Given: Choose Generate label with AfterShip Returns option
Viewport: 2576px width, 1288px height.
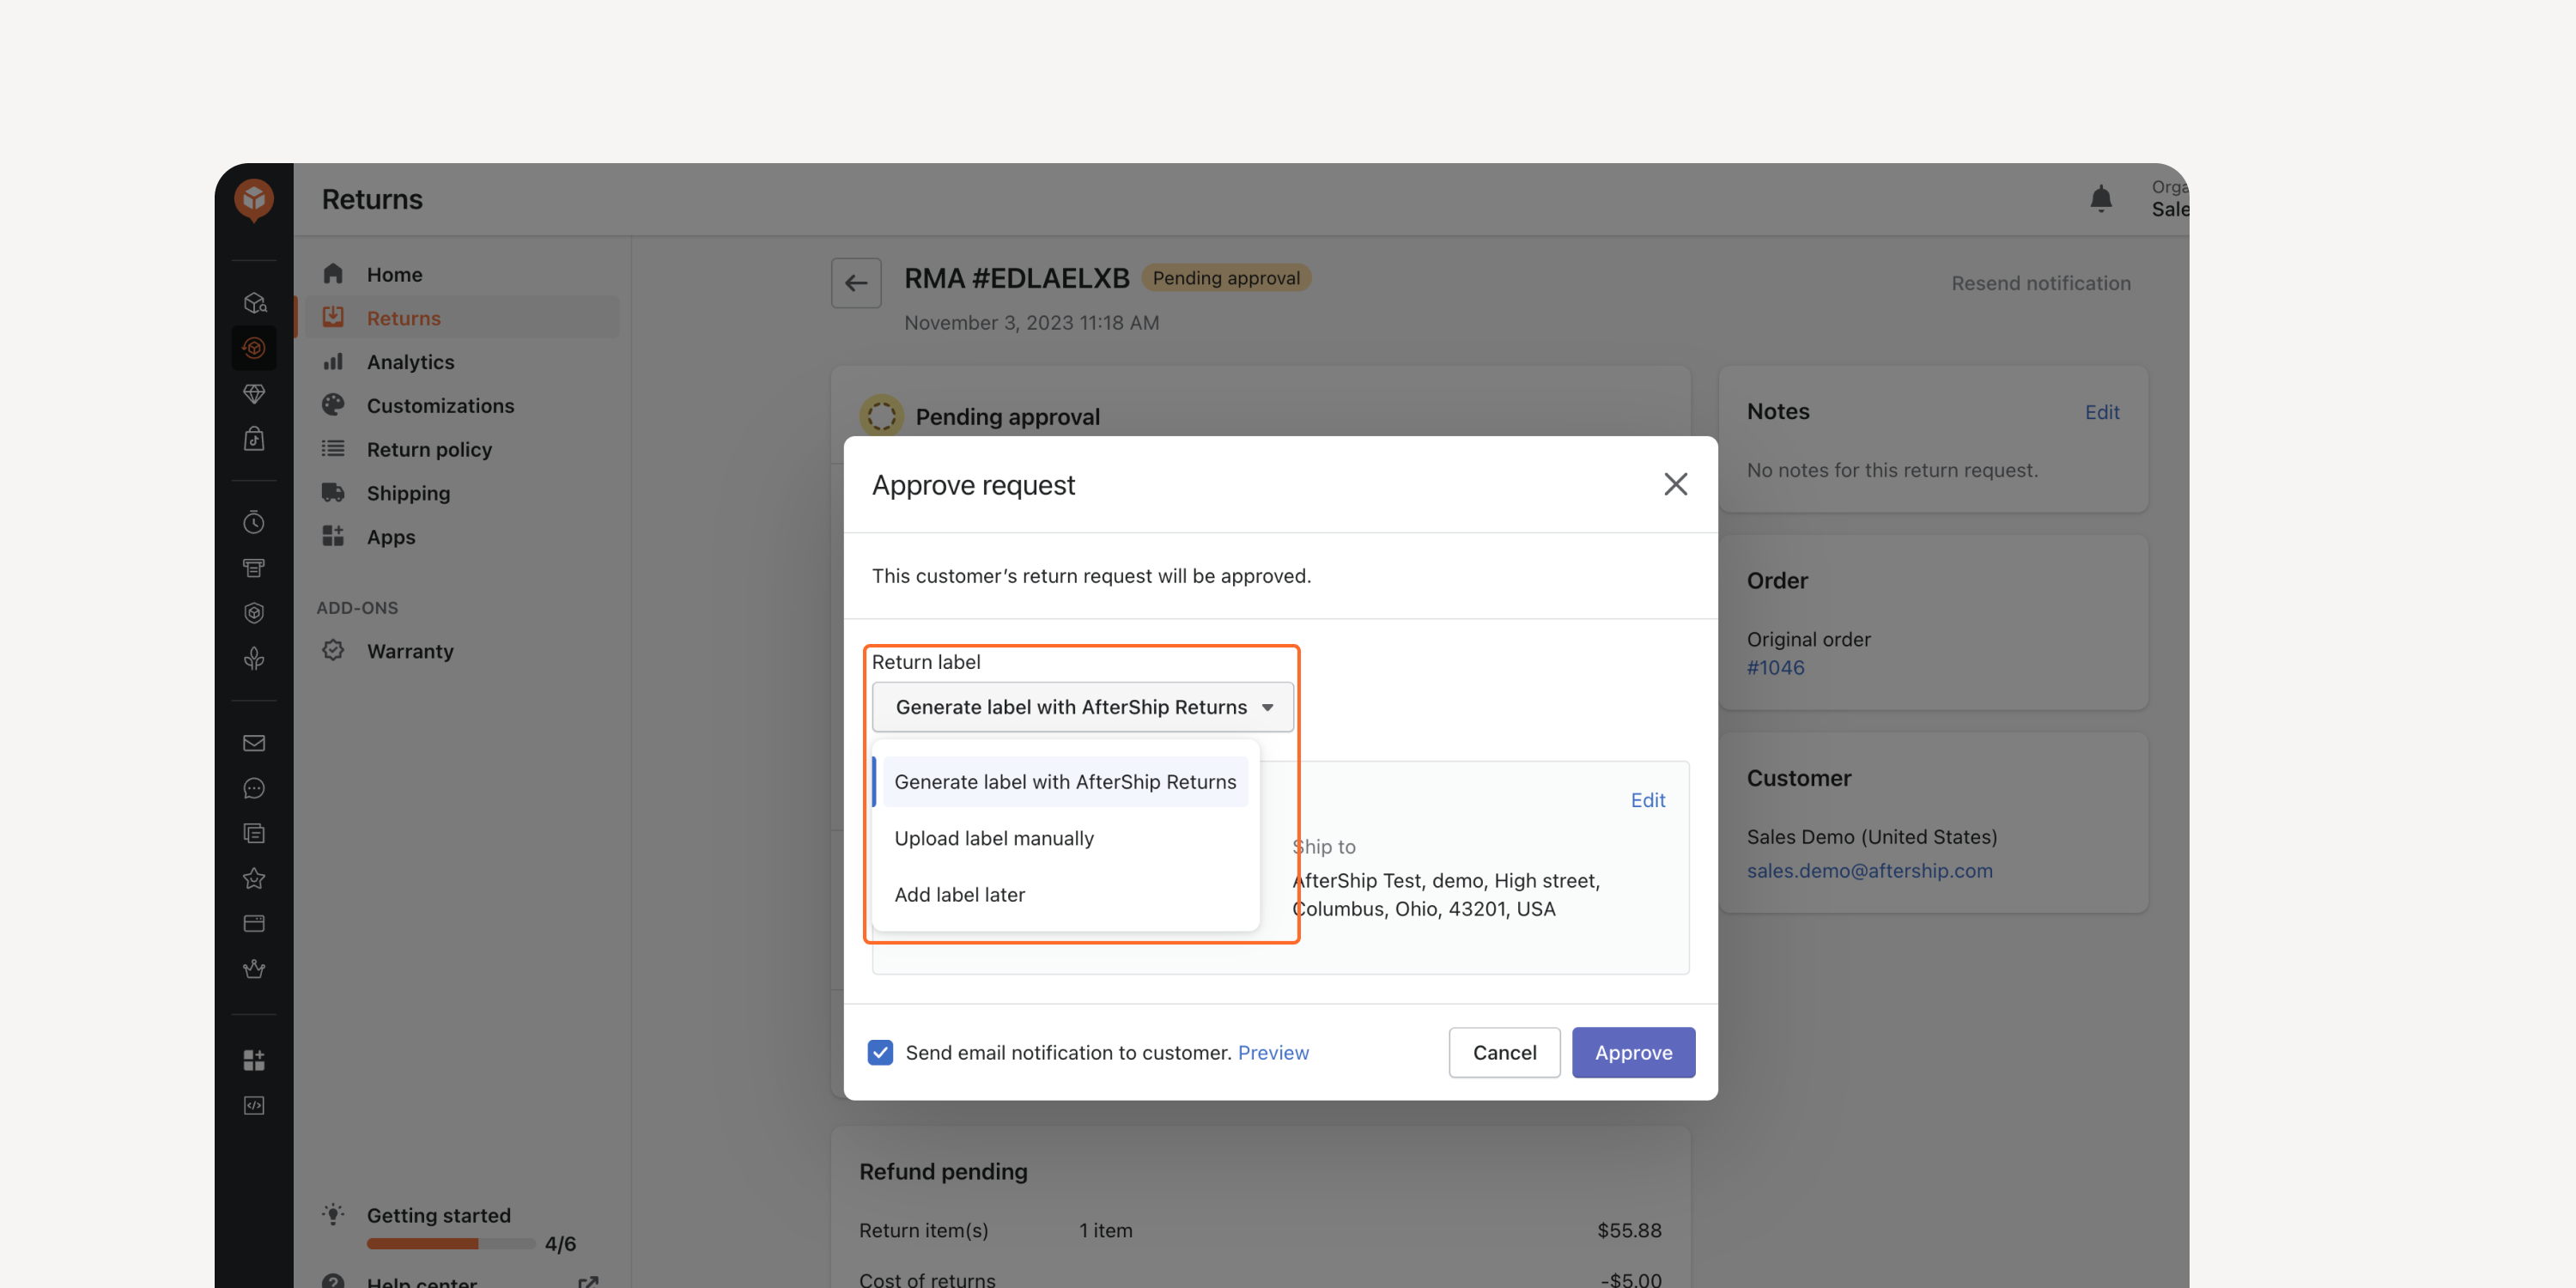Looking at the screenshot, I should click(x=1064, y=782).
